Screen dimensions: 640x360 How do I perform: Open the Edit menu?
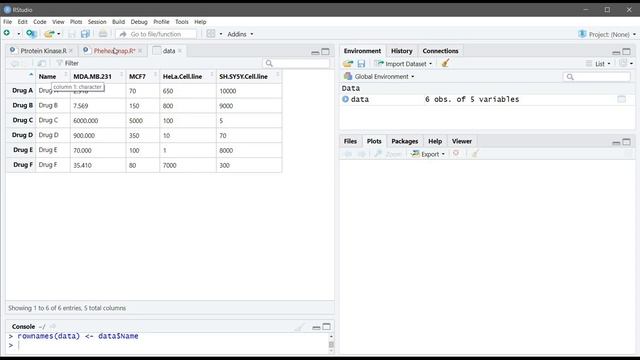click(22, 22)
